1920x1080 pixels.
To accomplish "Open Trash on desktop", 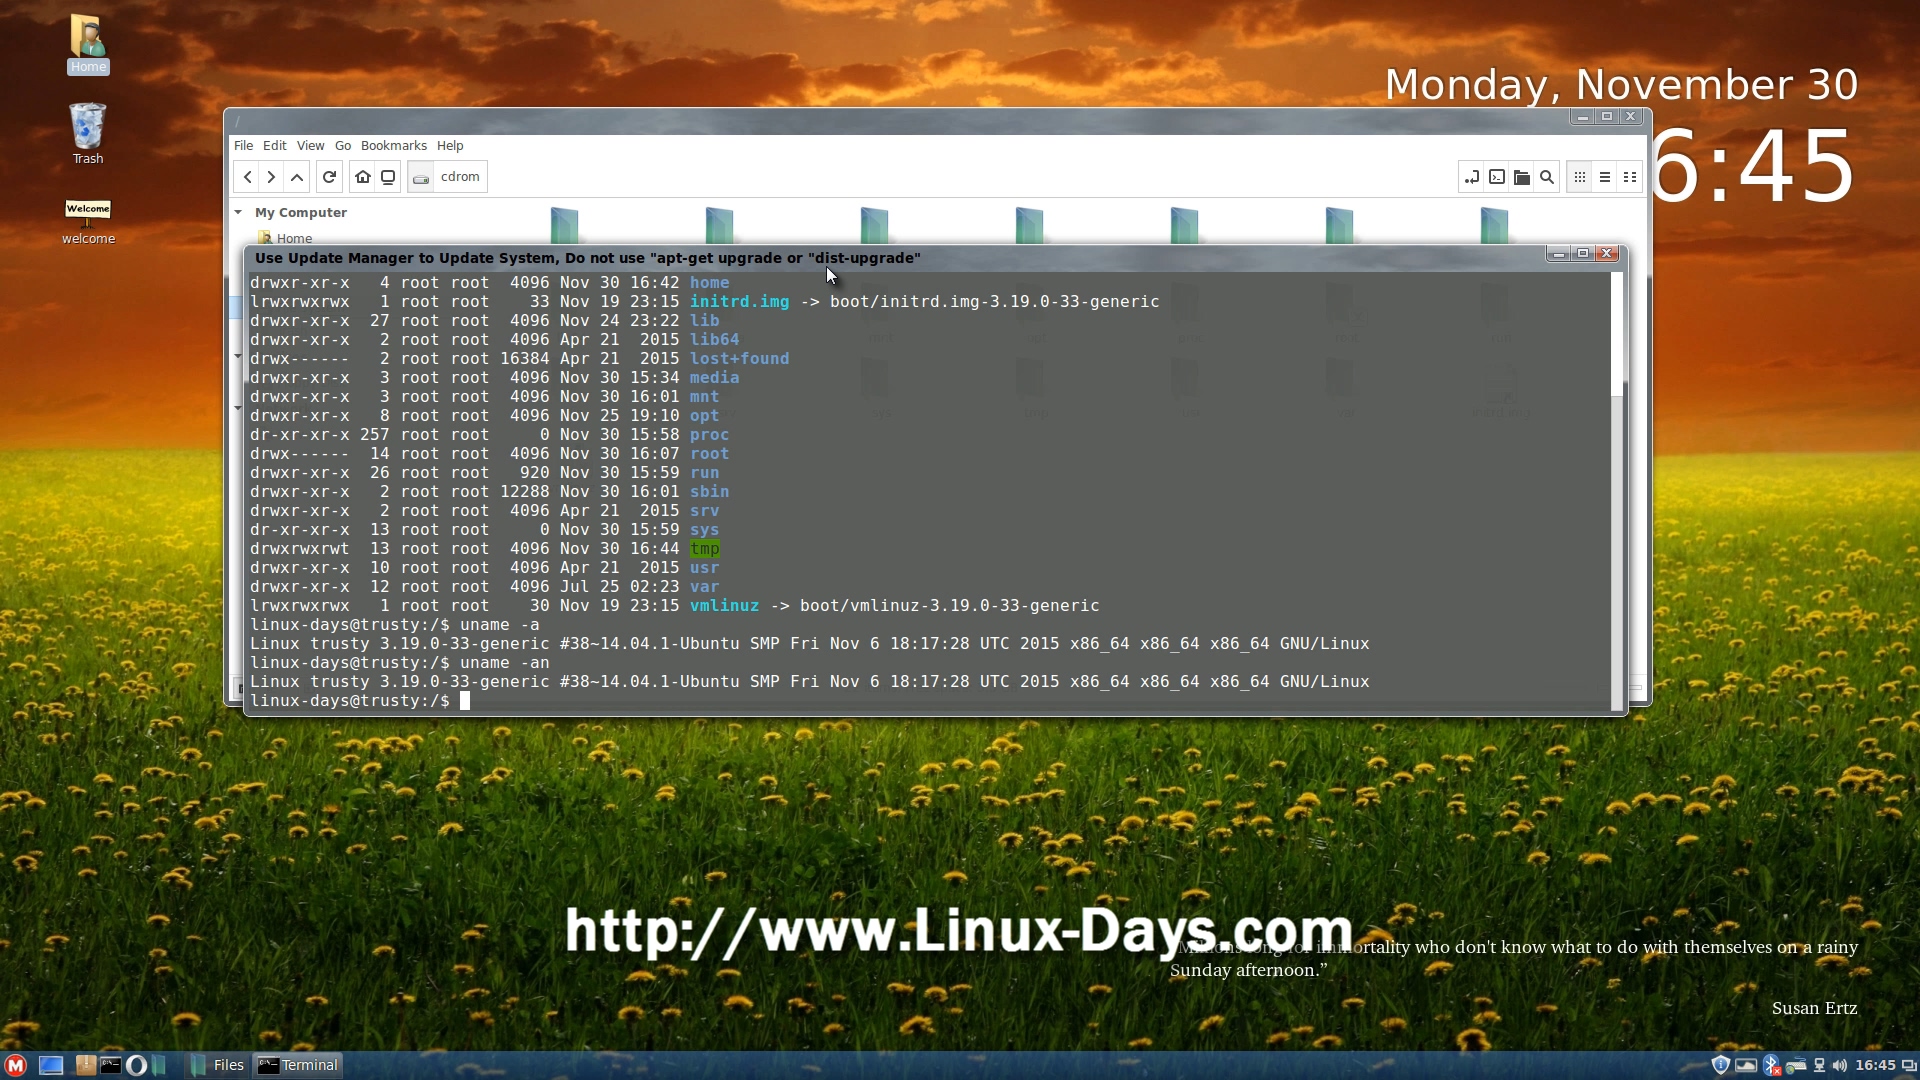I will pyautogui.click(x=88, y=134).
